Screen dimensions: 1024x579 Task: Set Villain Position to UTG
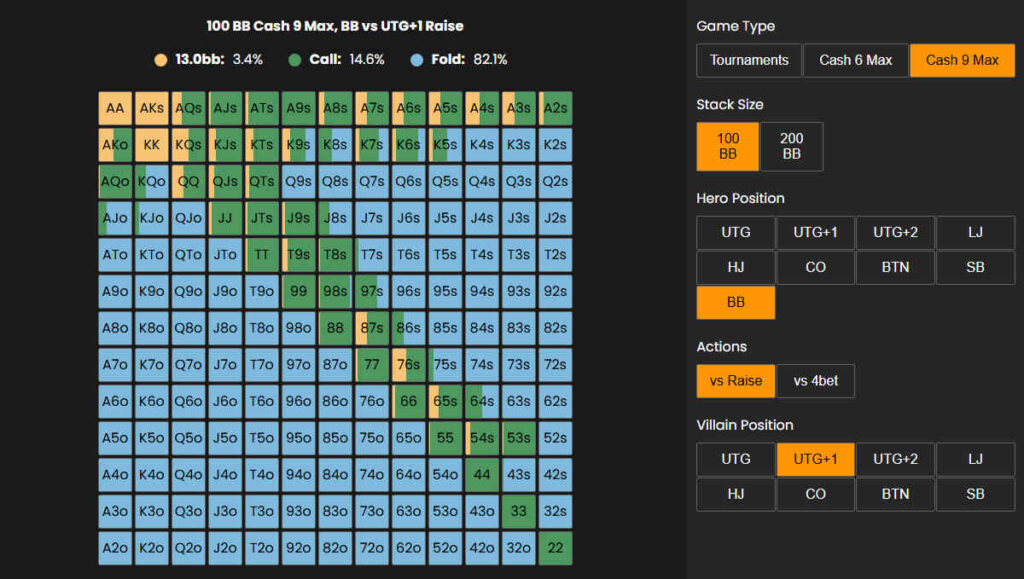(x=736, y=459)
